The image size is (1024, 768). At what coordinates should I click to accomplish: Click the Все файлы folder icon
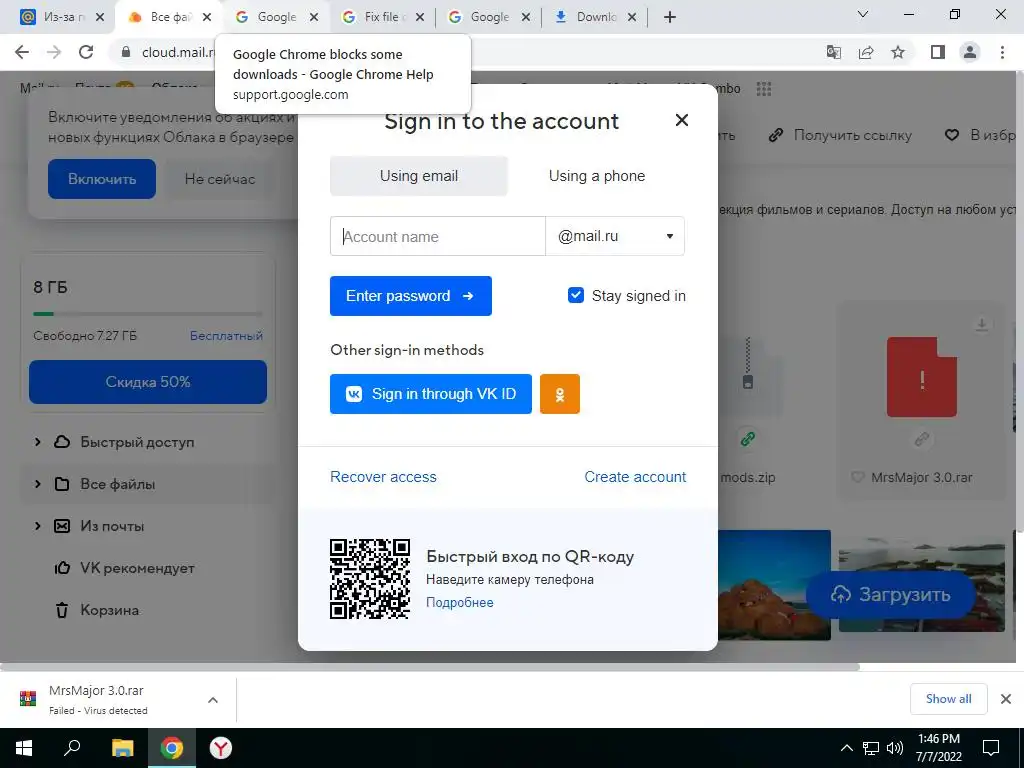(x=62, y=484)
